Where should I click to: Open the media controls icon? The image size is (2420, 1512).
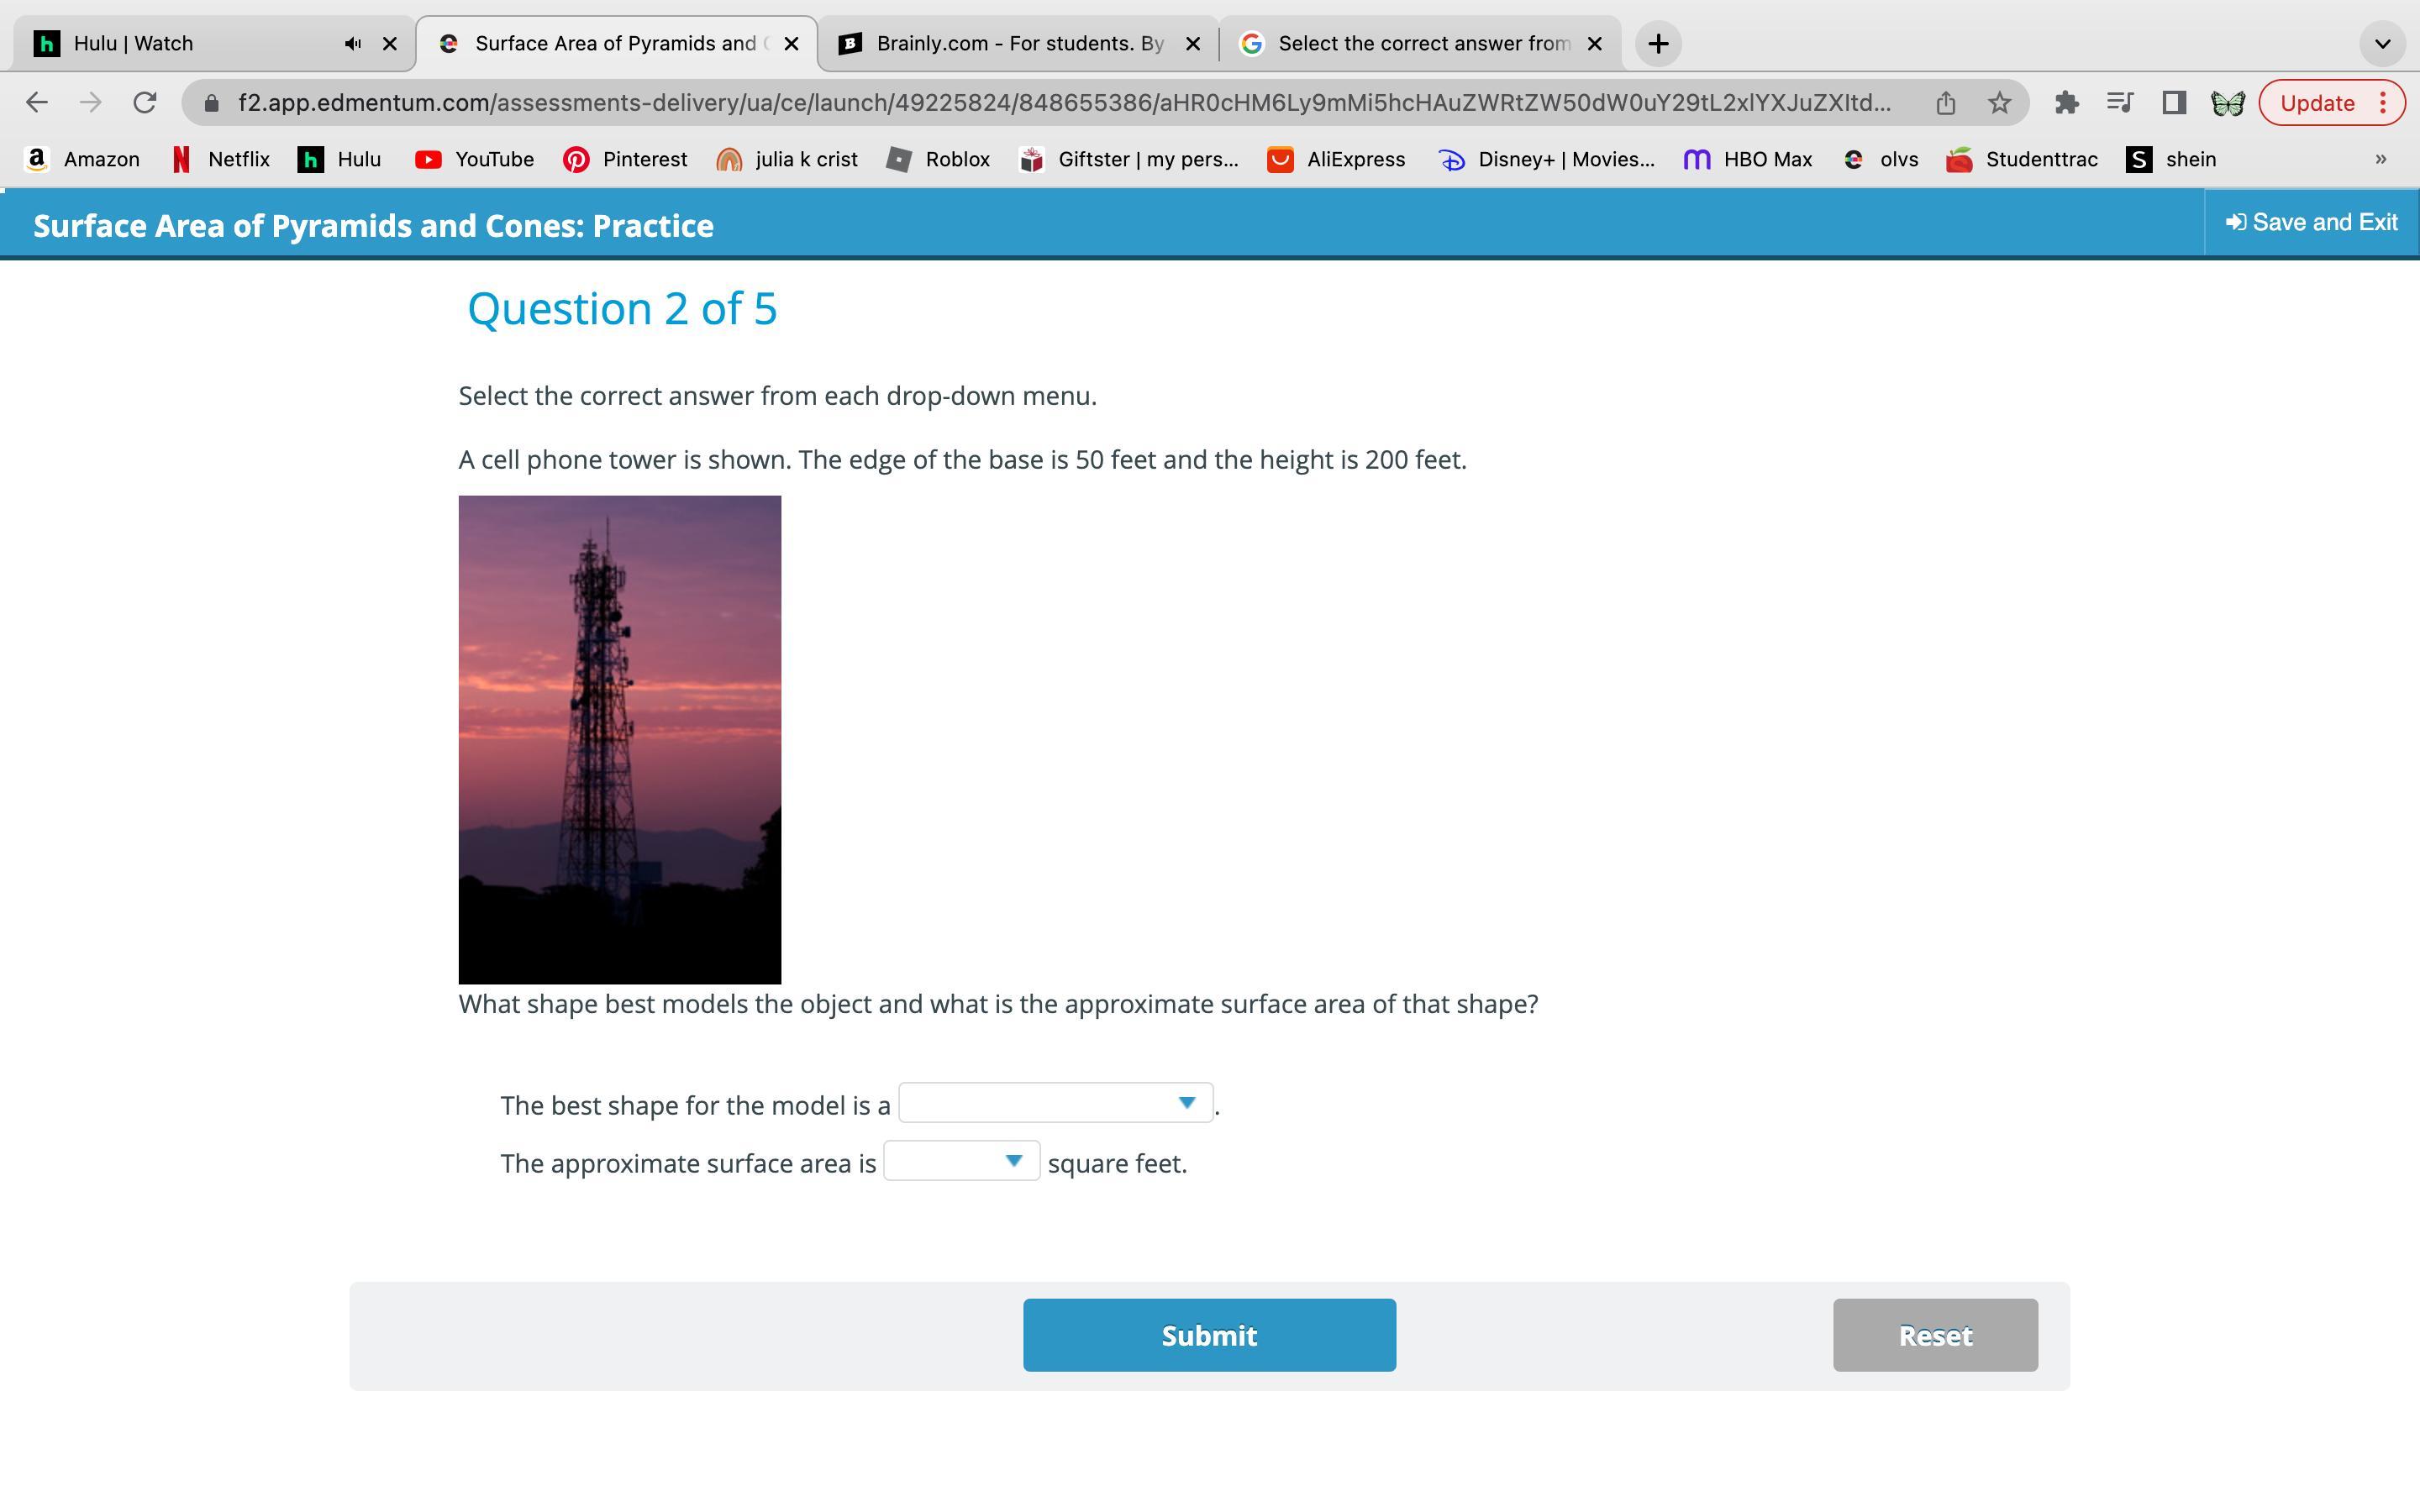pos(2119,103)
